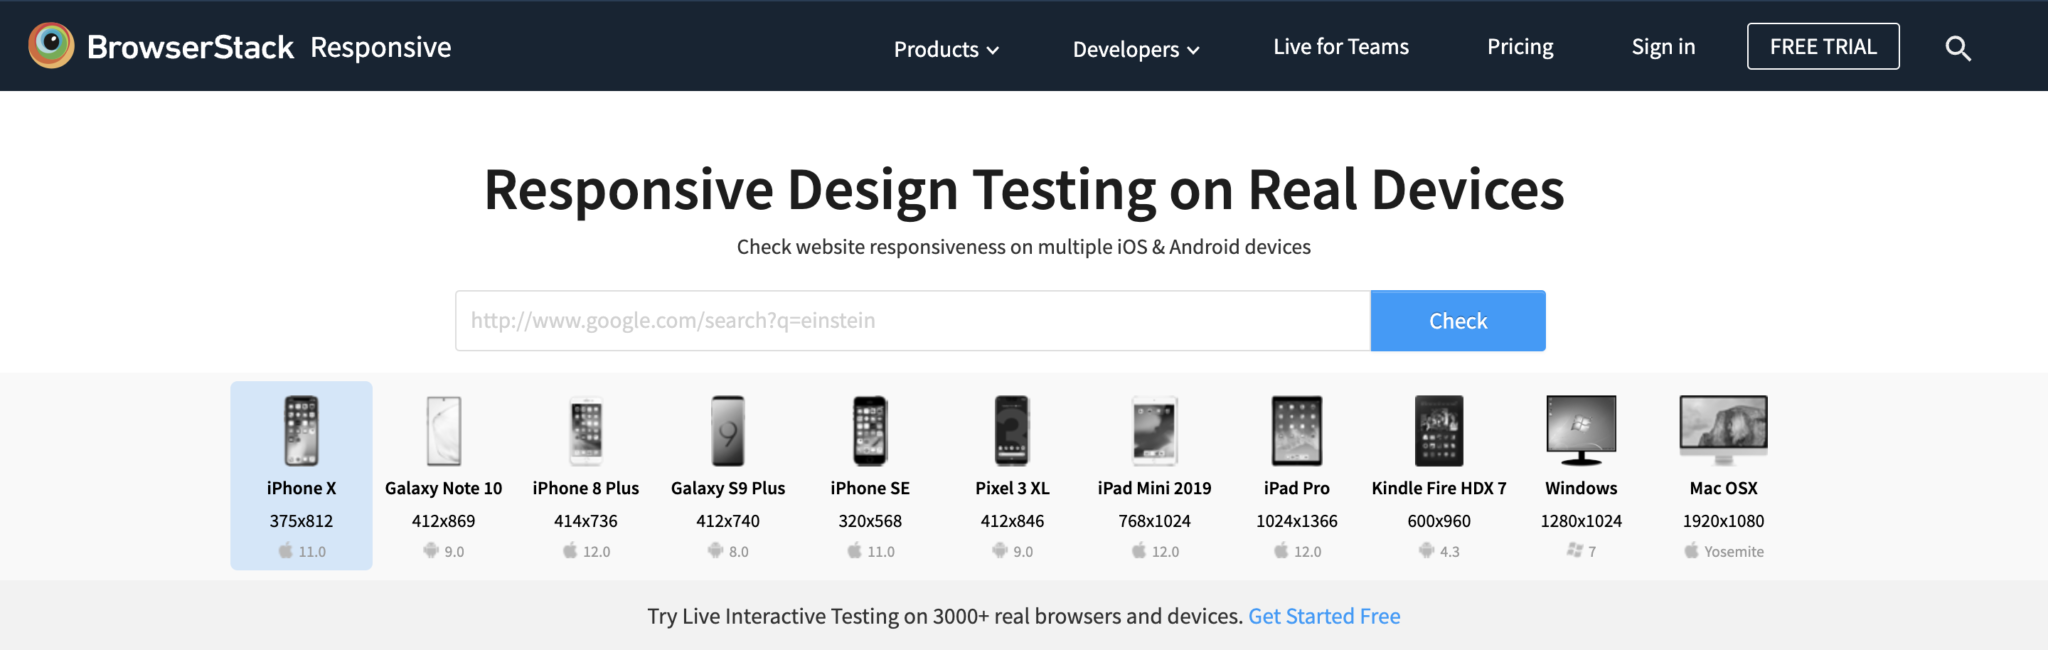Expand the Products dropdown menu
The height and width of the screenshot is (650, 2048).
tap(946, 49)
